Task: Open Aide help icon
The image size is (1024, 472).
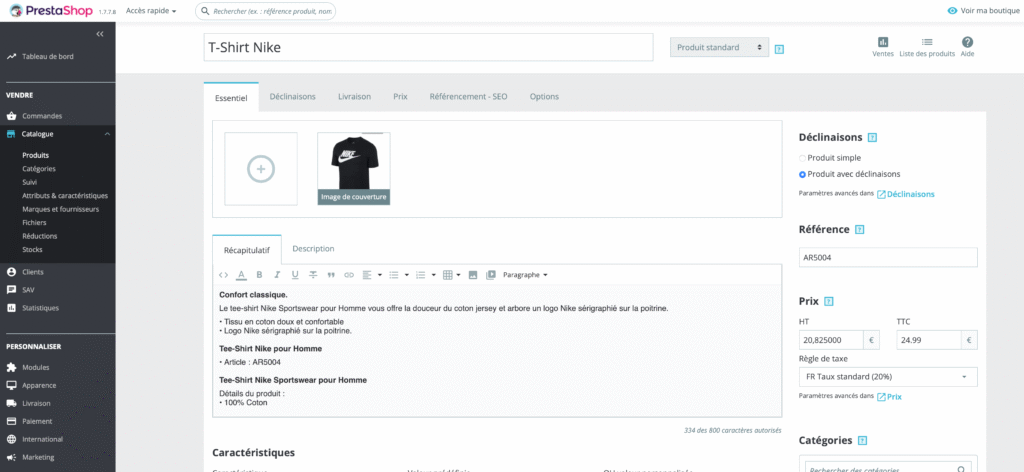Action: [x=967, y=47]
